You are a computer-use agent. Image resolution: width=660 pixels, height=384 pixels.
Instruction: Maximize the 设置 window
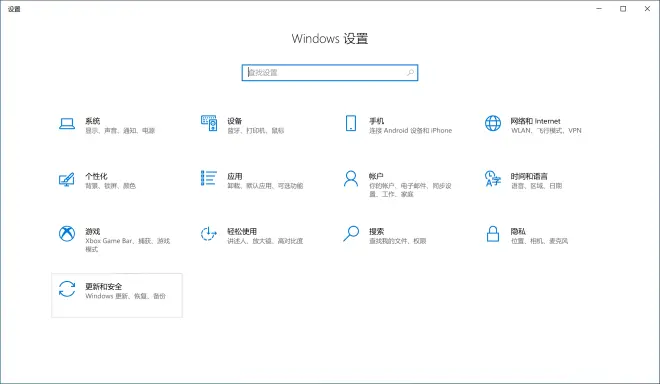(x=623, y=8)
